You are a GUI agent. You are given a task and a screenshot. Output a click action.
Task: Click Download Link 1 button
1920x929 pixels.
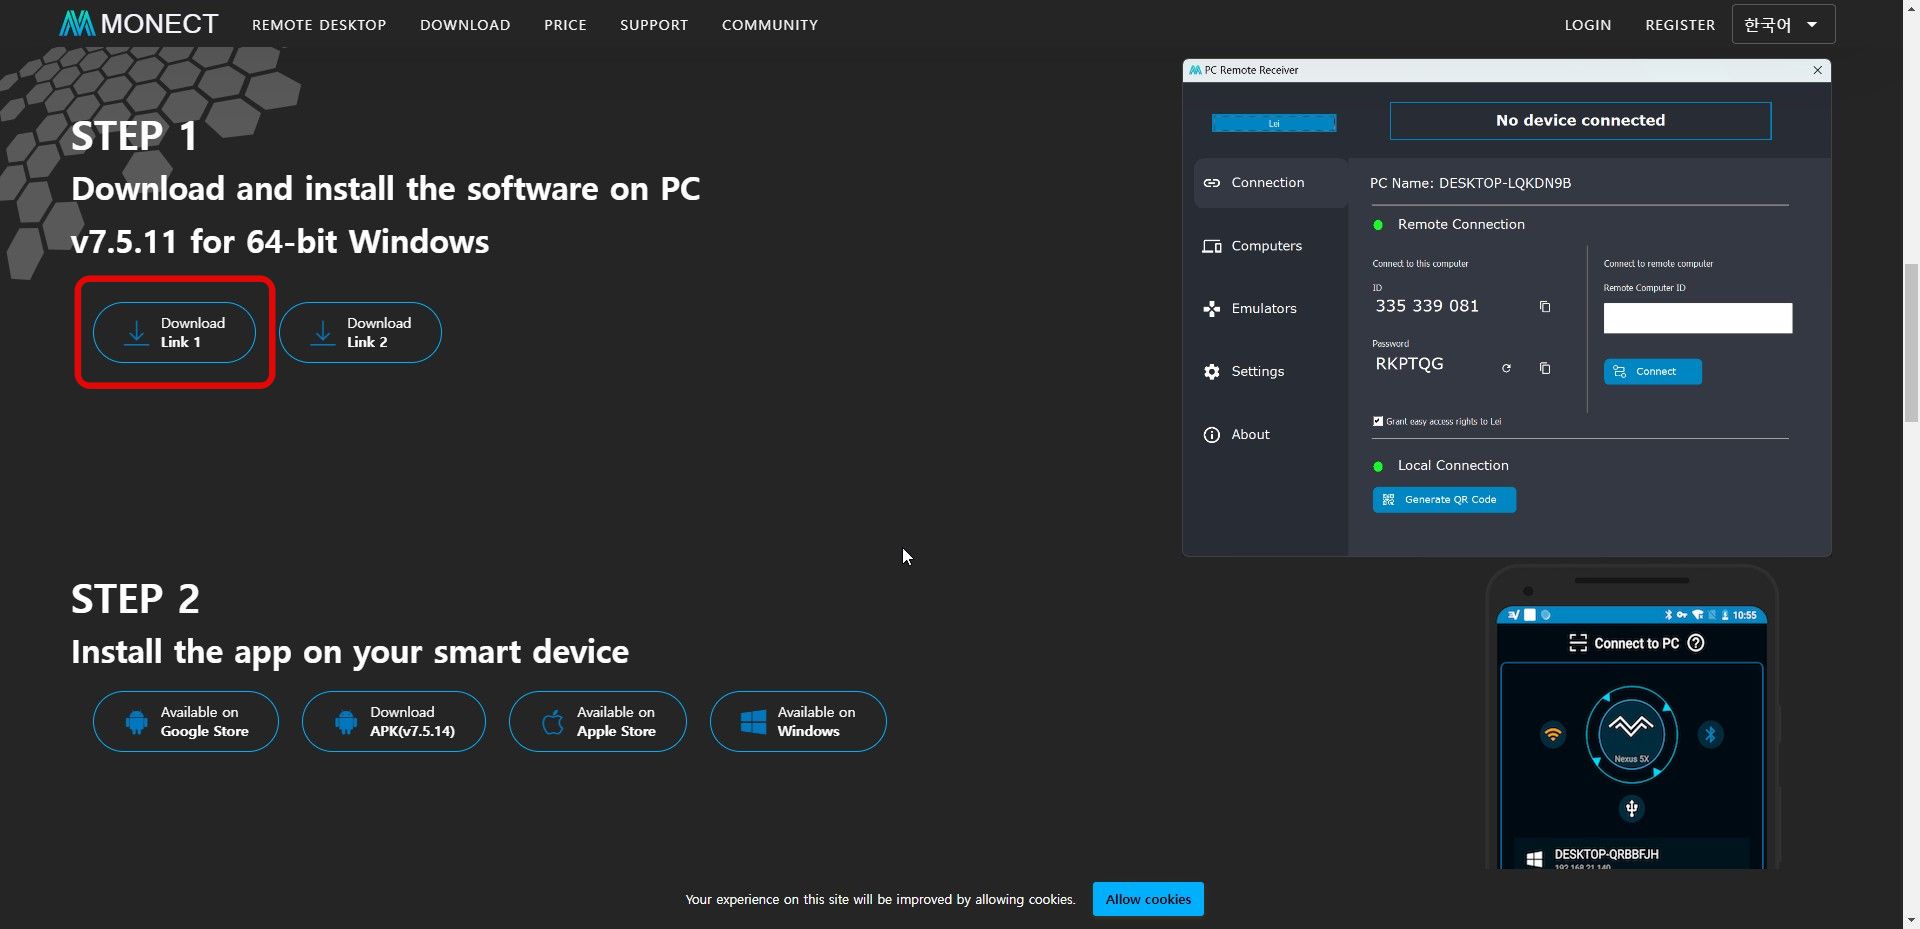pos(174,332)
